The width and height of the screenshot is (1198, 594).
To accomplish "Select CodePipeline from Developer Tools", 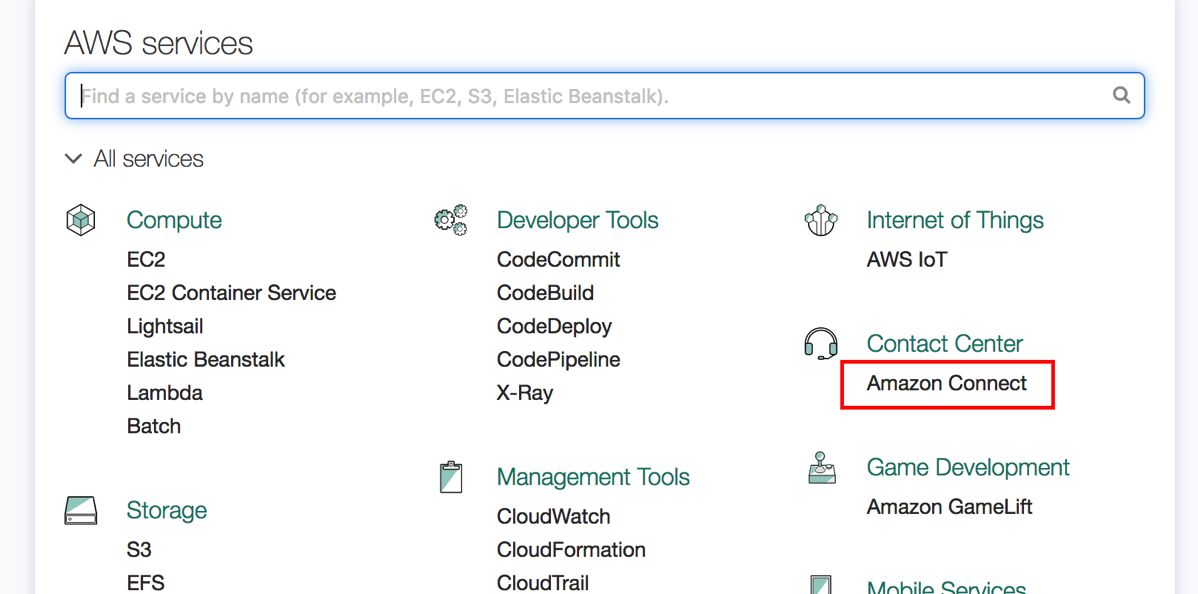I will click(x=558, y=359).
